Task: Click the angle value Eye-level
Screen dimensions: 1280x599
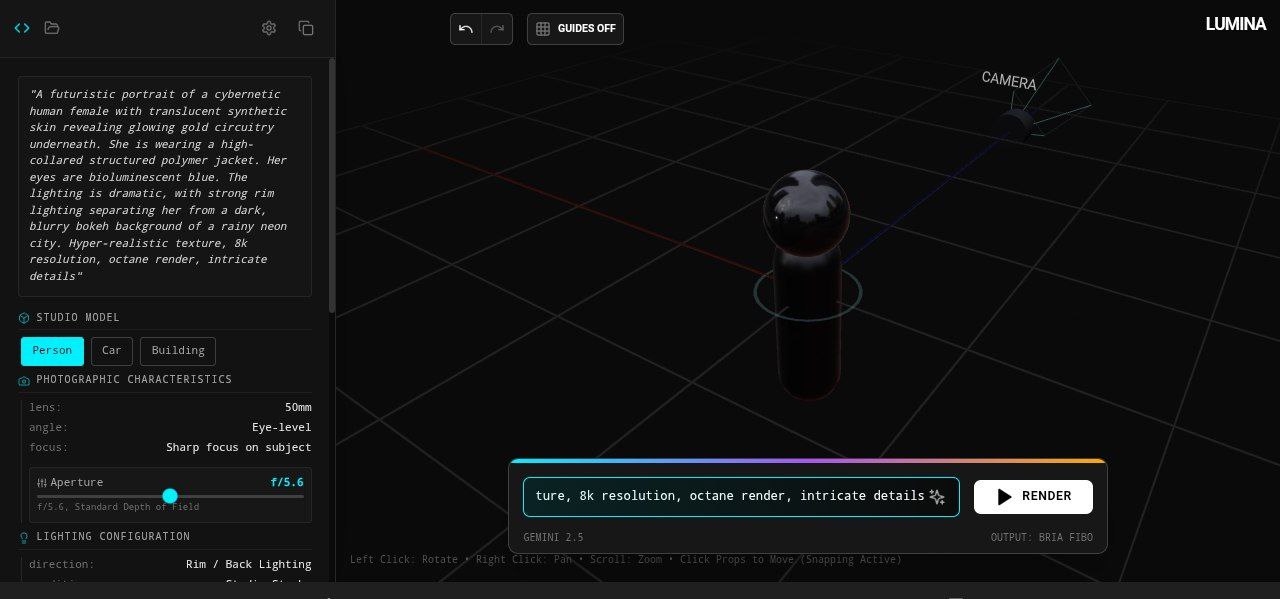Action: tap(281, 428)
